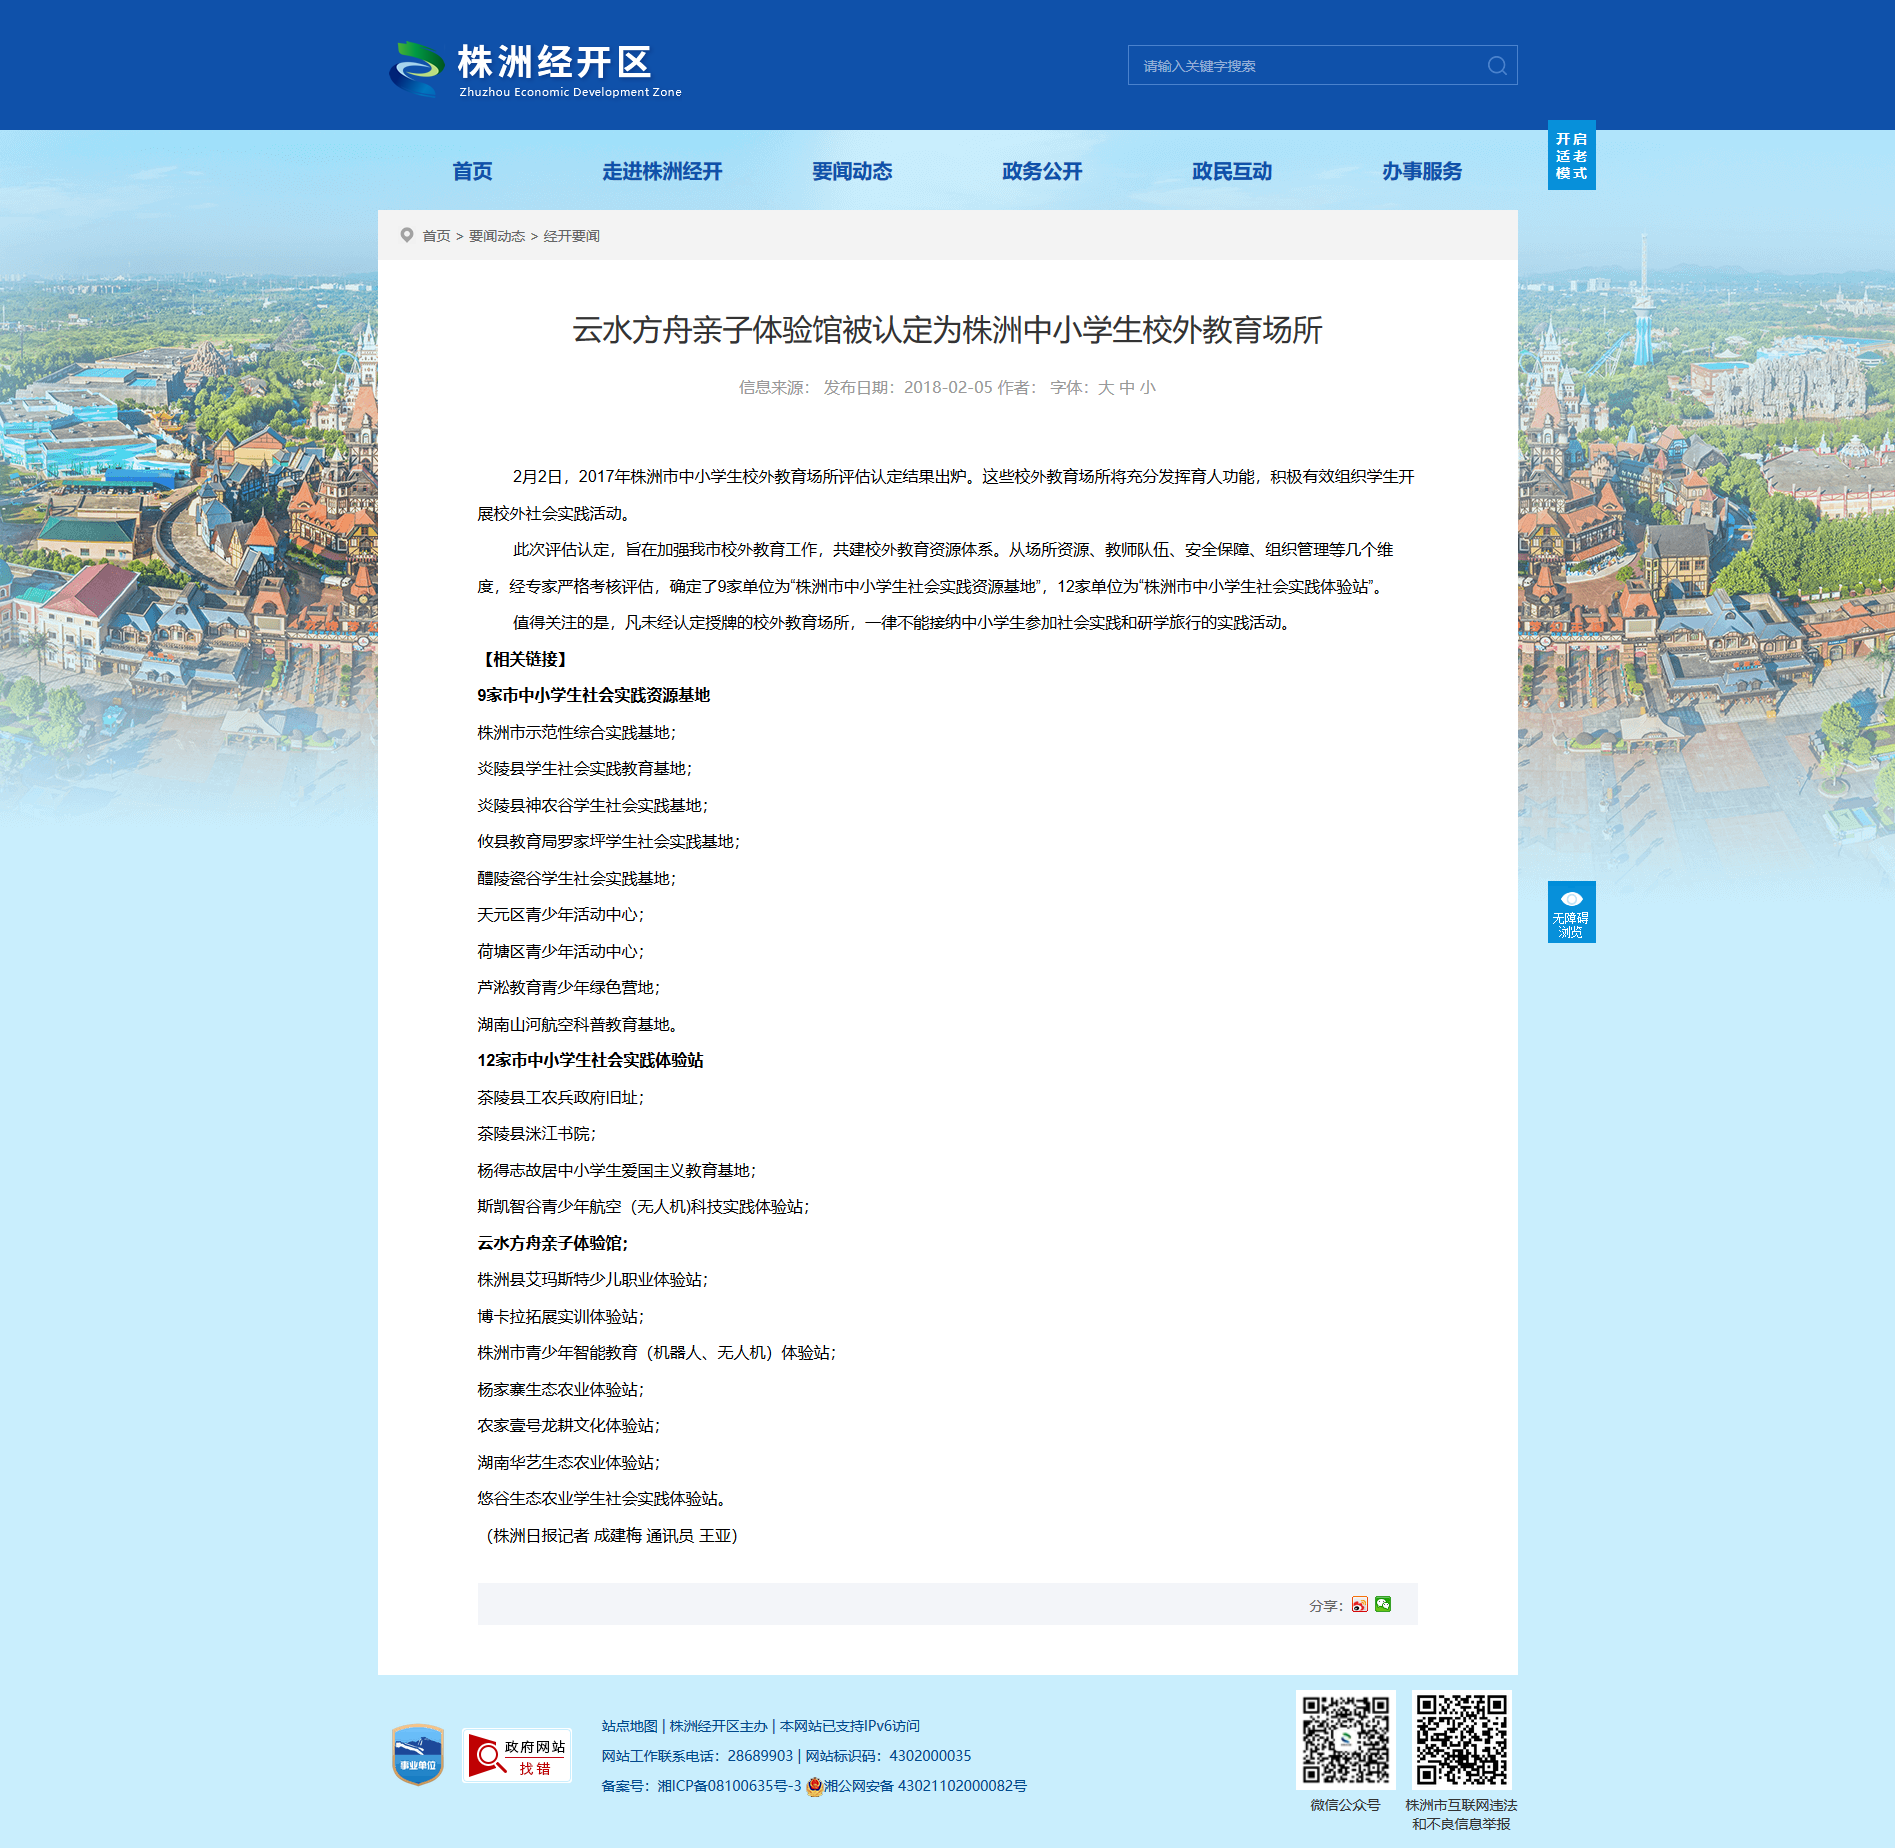The height and width of the screenshot is (1848, 1895).
Task: Click the 湘公网安备 police emblem
Action: pos(814,1786)
